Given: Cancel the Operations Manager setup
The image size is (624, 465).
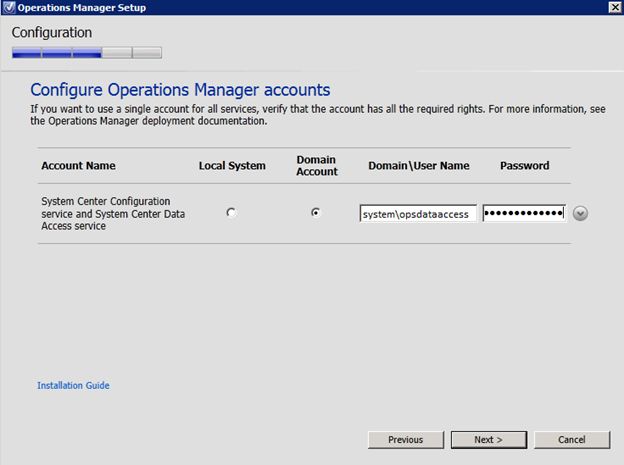Looking at the screenshot, I should 572,440.
